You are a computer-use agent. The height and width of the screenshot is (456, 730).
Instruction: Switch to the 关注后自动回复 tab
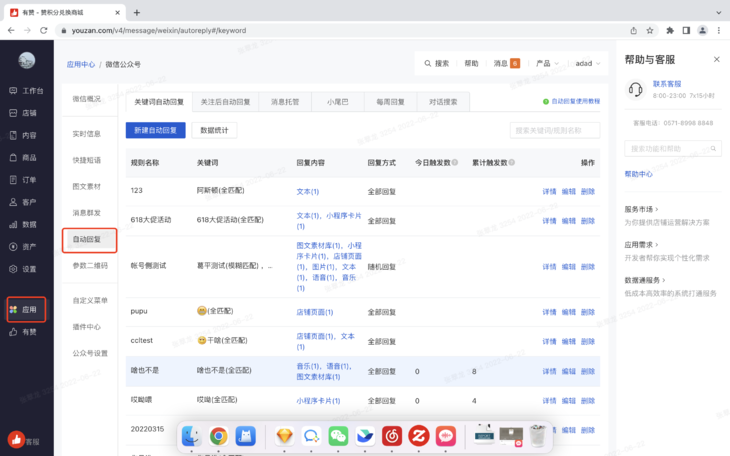click(x=224, y=102)
